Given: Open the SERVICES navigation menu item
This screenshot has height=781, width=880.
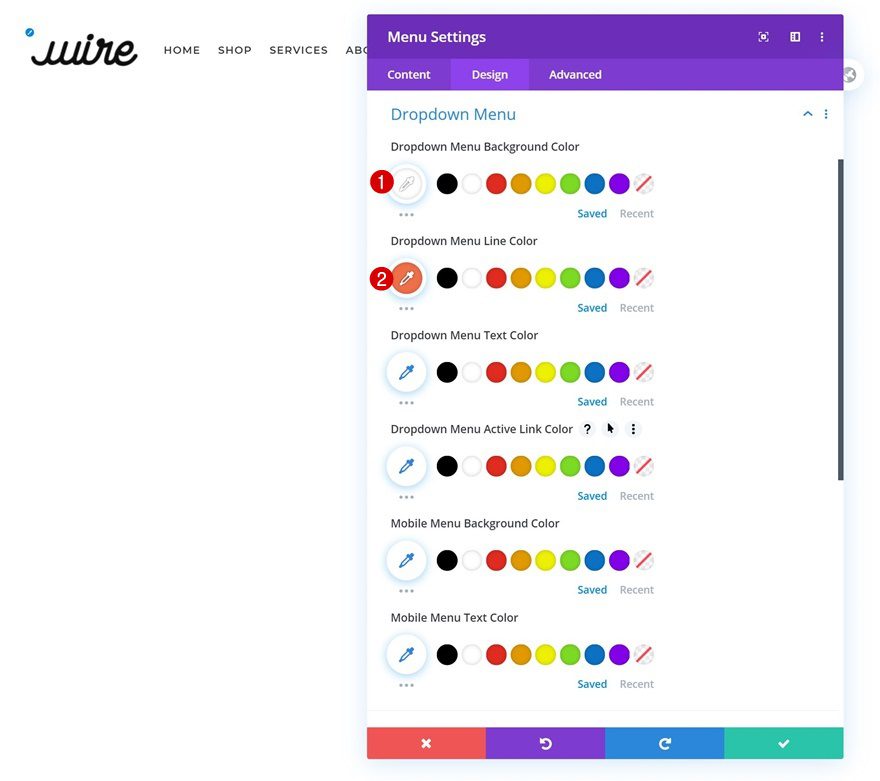Looking at the screenshot, I should point(298,50).
